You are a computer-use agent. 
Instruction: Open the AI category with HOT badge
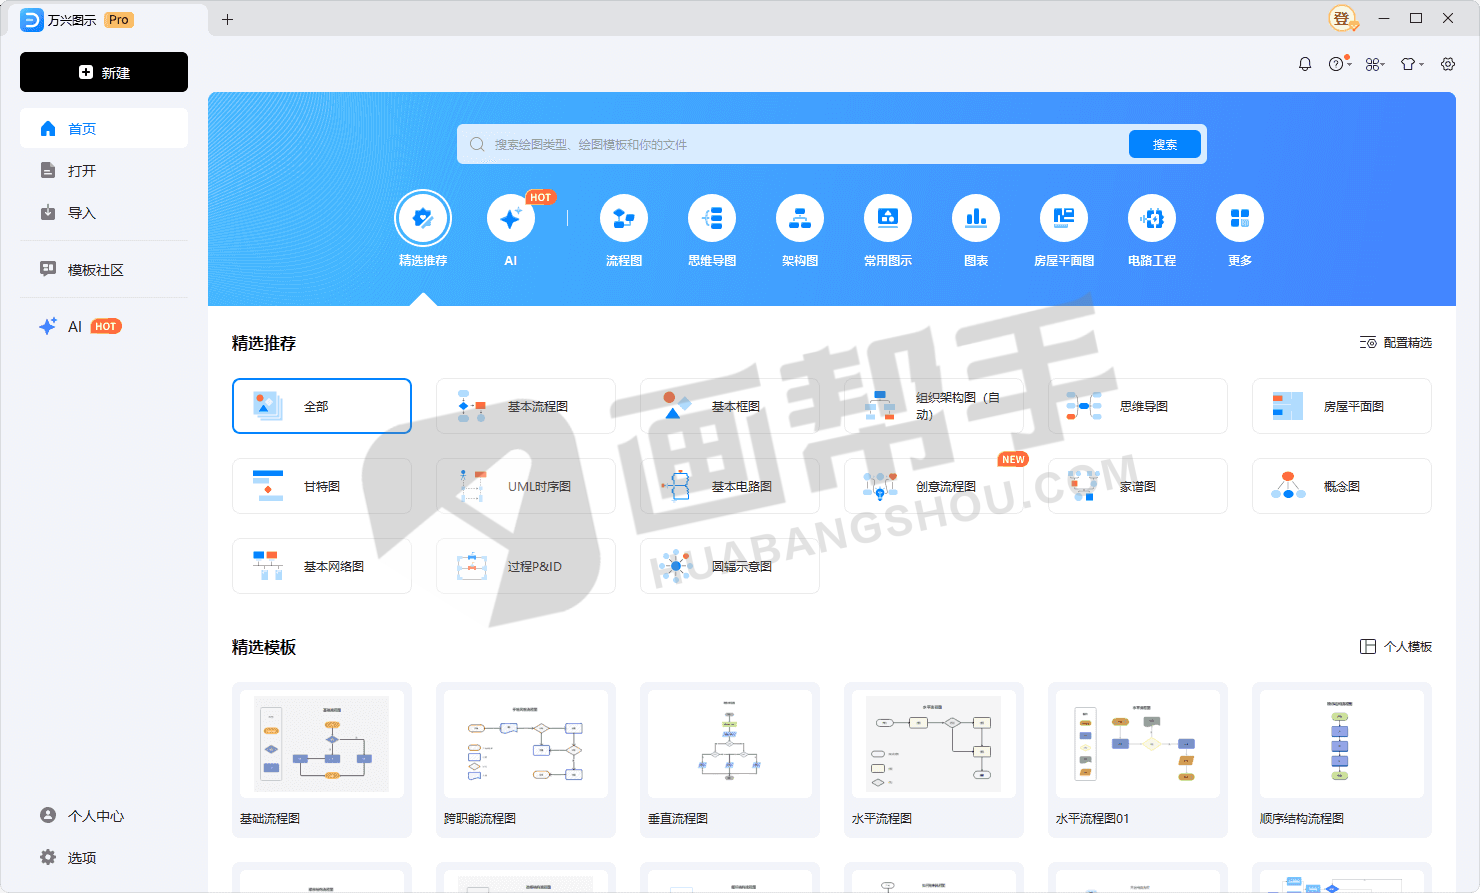[x=510, y=218]
